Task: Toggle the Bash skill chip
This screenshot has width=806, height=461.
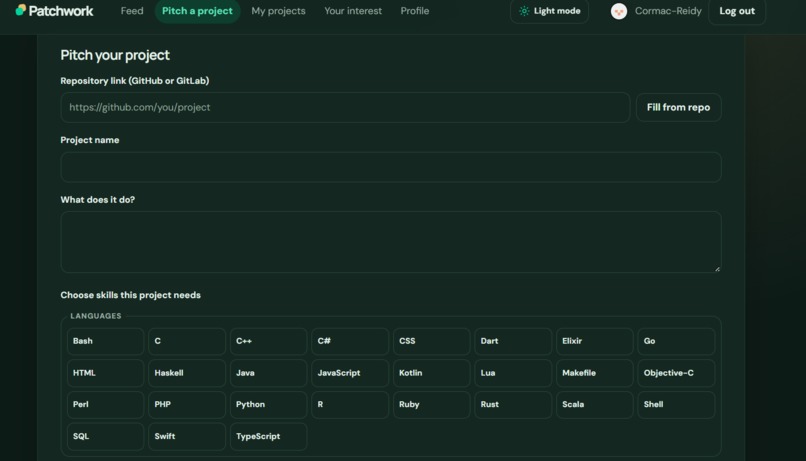Action: point(105,341)
